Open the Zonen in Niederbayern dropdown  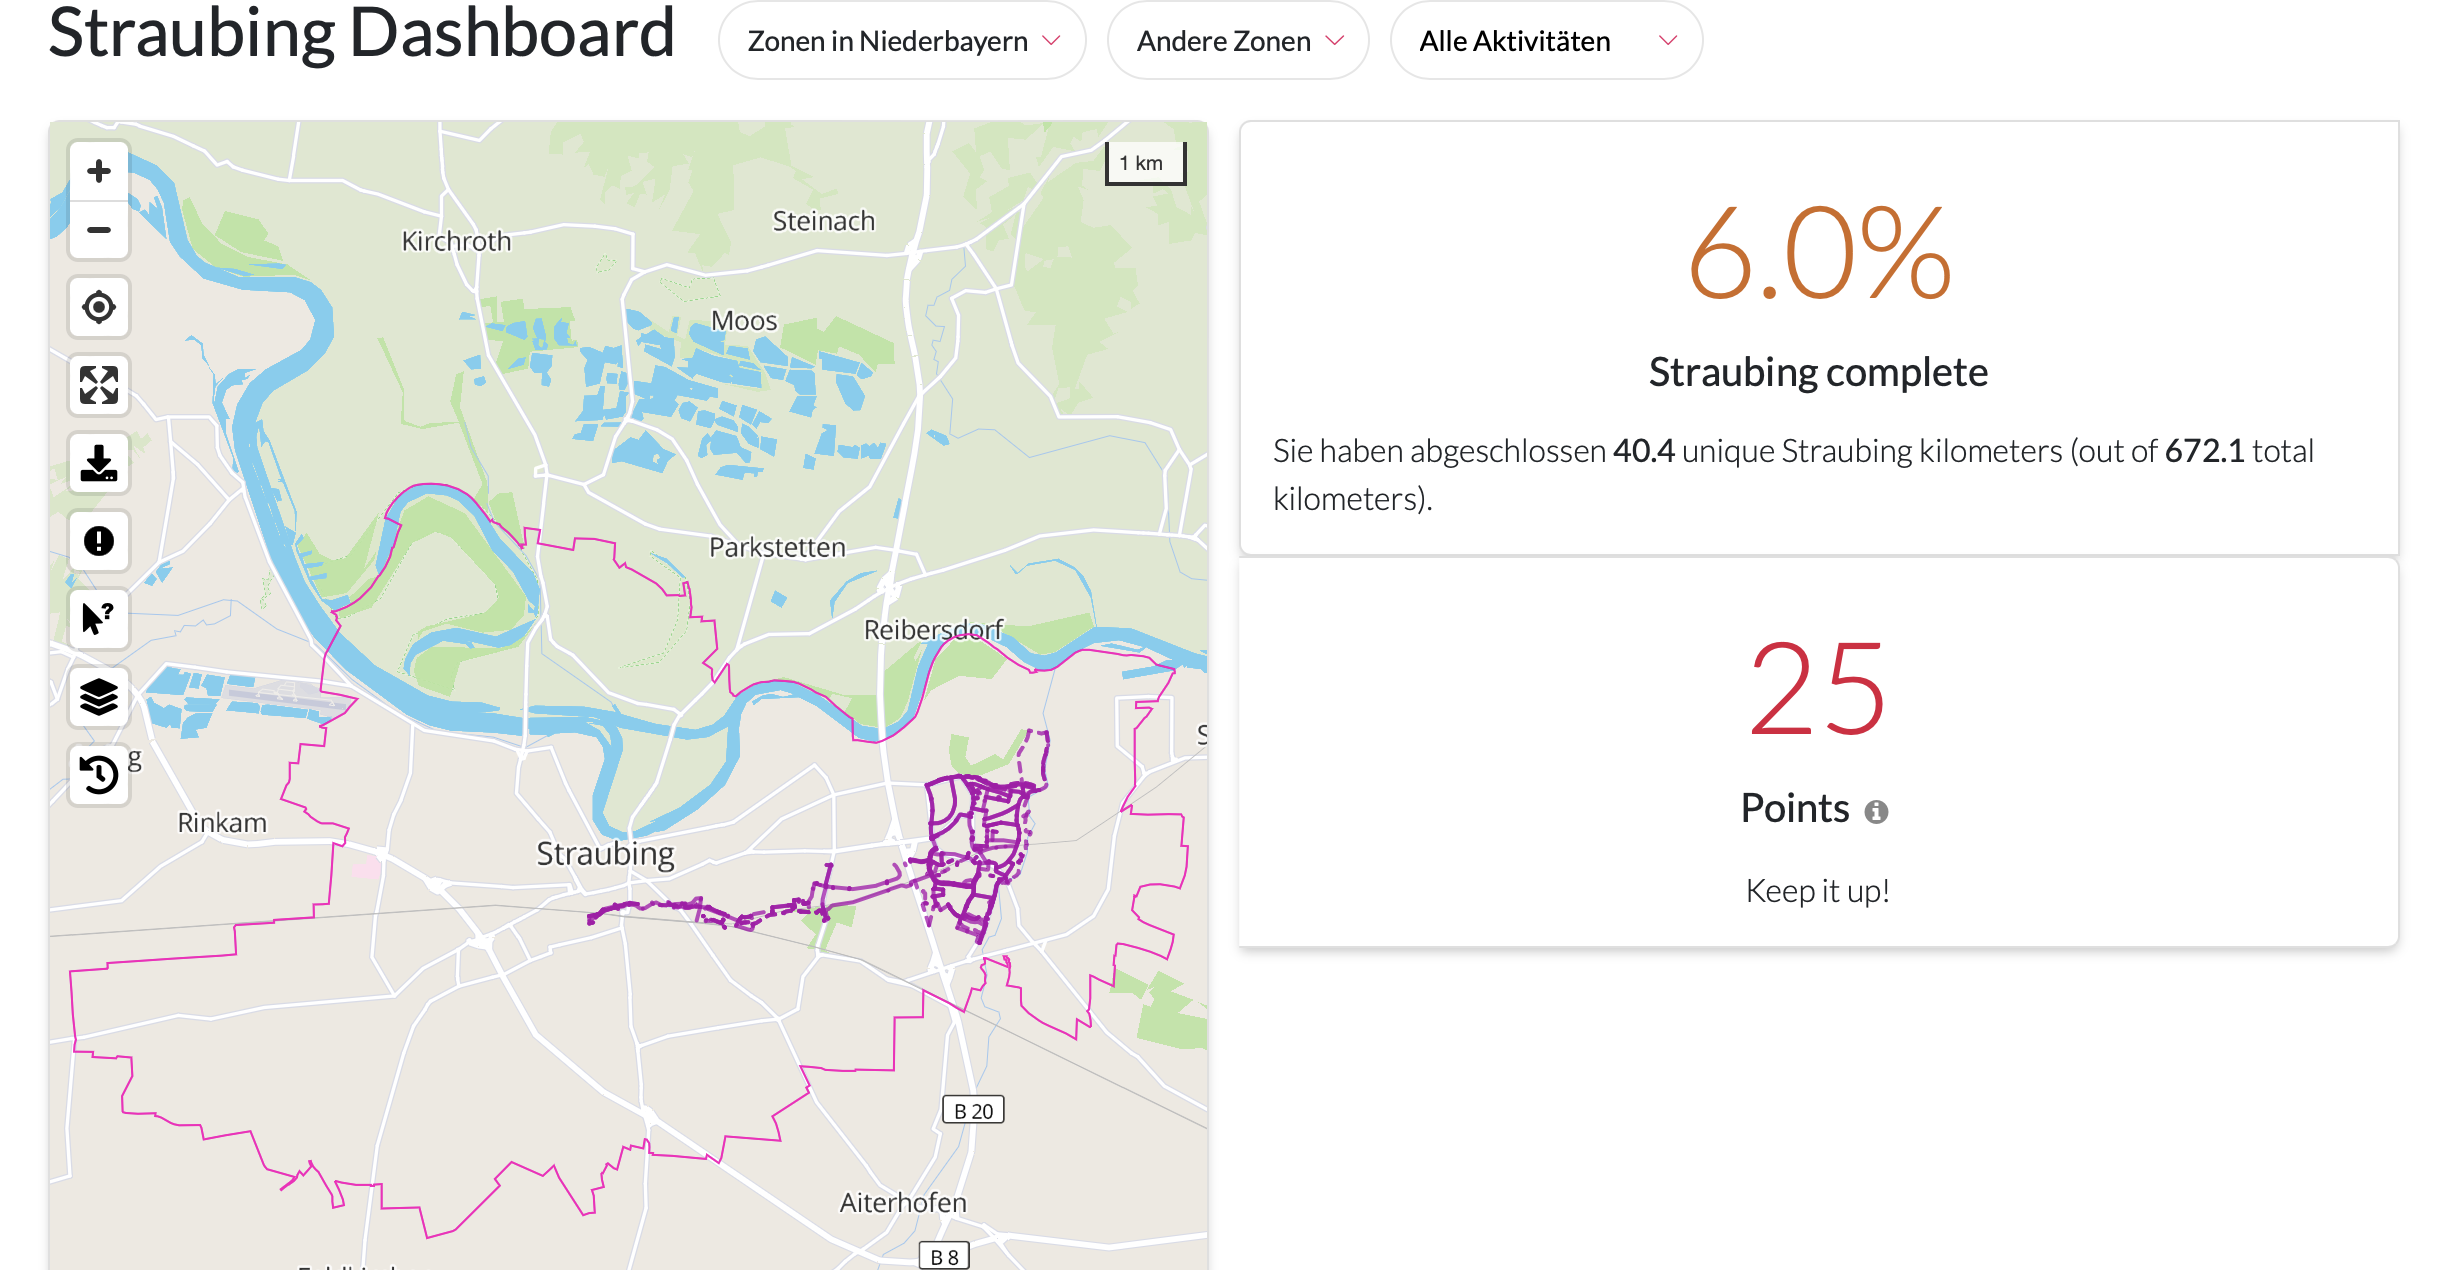(902, 41)
